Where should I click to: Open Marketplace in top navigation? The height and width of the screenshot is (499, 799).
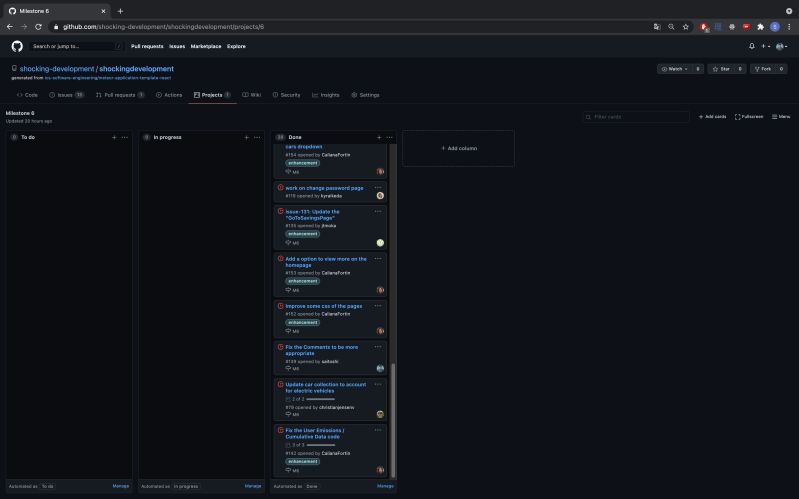[206, 46]
